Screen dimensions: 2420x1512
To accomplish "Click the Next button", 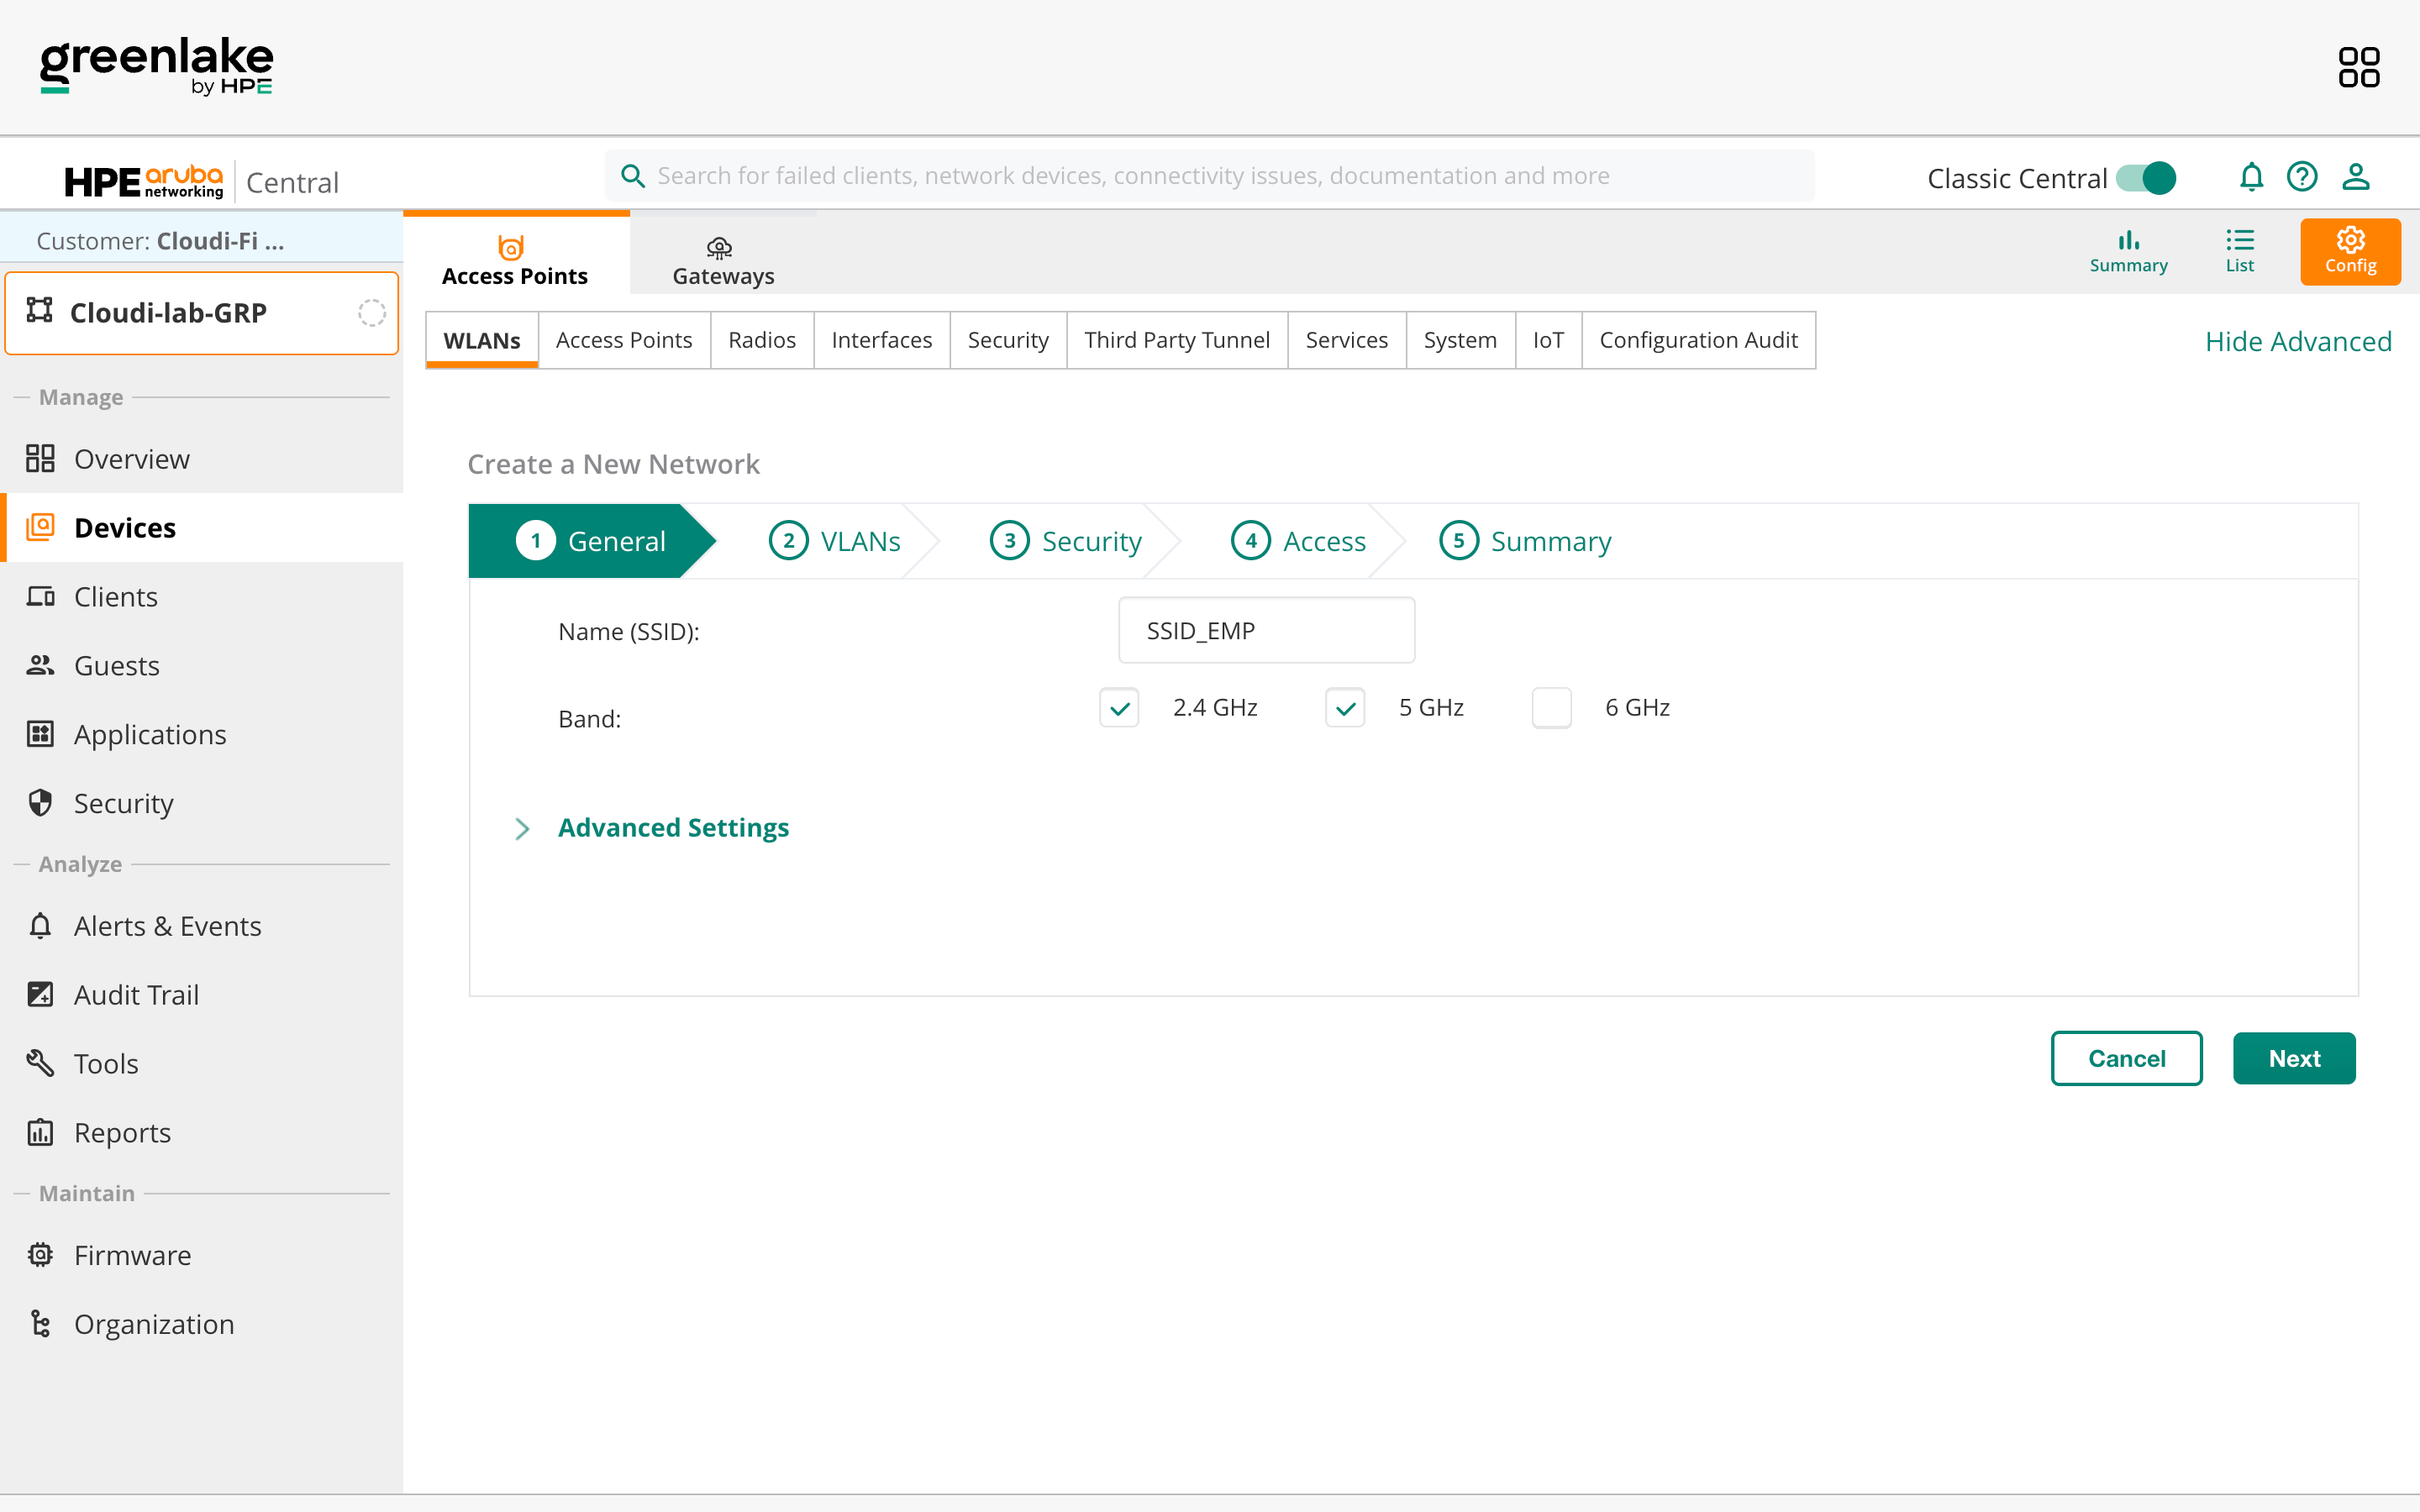I will pyautogui.click(x=2293, y=1058).
